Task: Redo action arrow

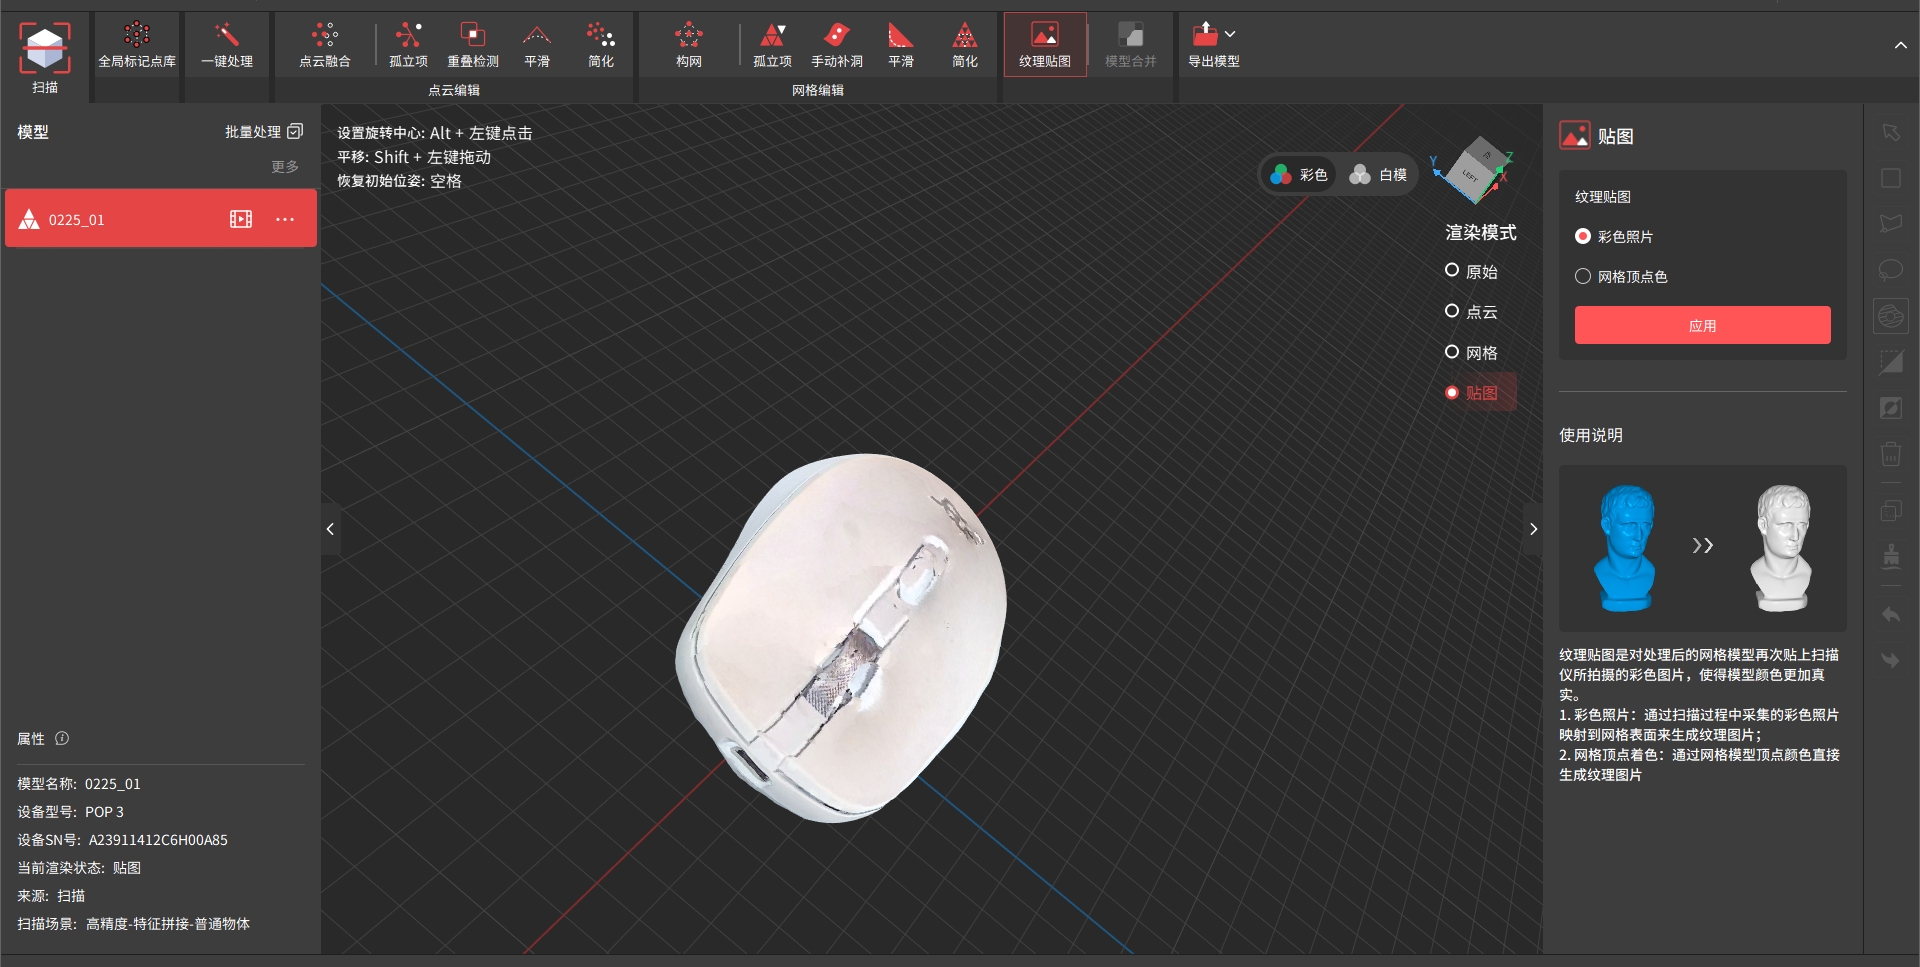Action: (1890, 660)
